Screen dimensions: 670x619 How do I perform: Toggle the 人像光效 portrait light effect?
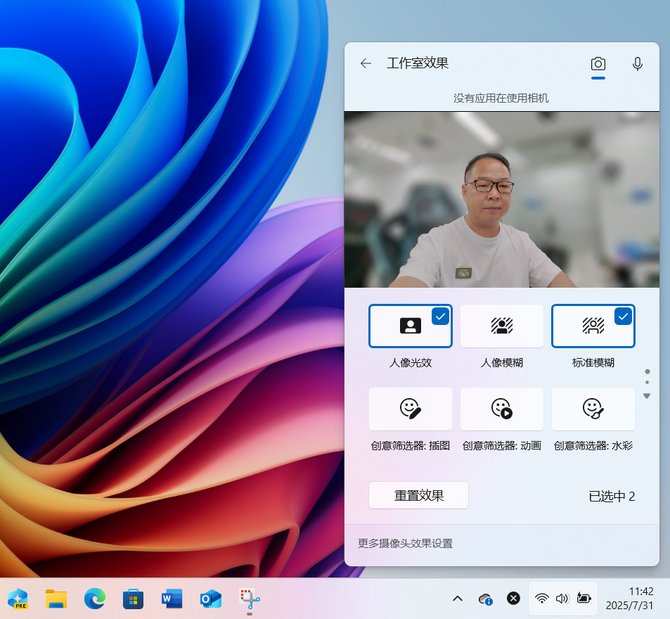410,326
